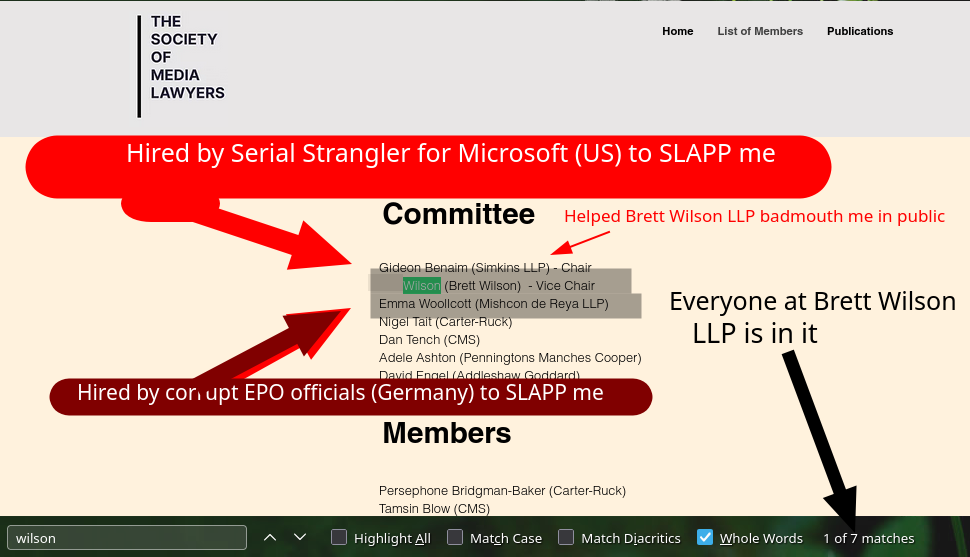Click the Committee heading

pos(458,214)
